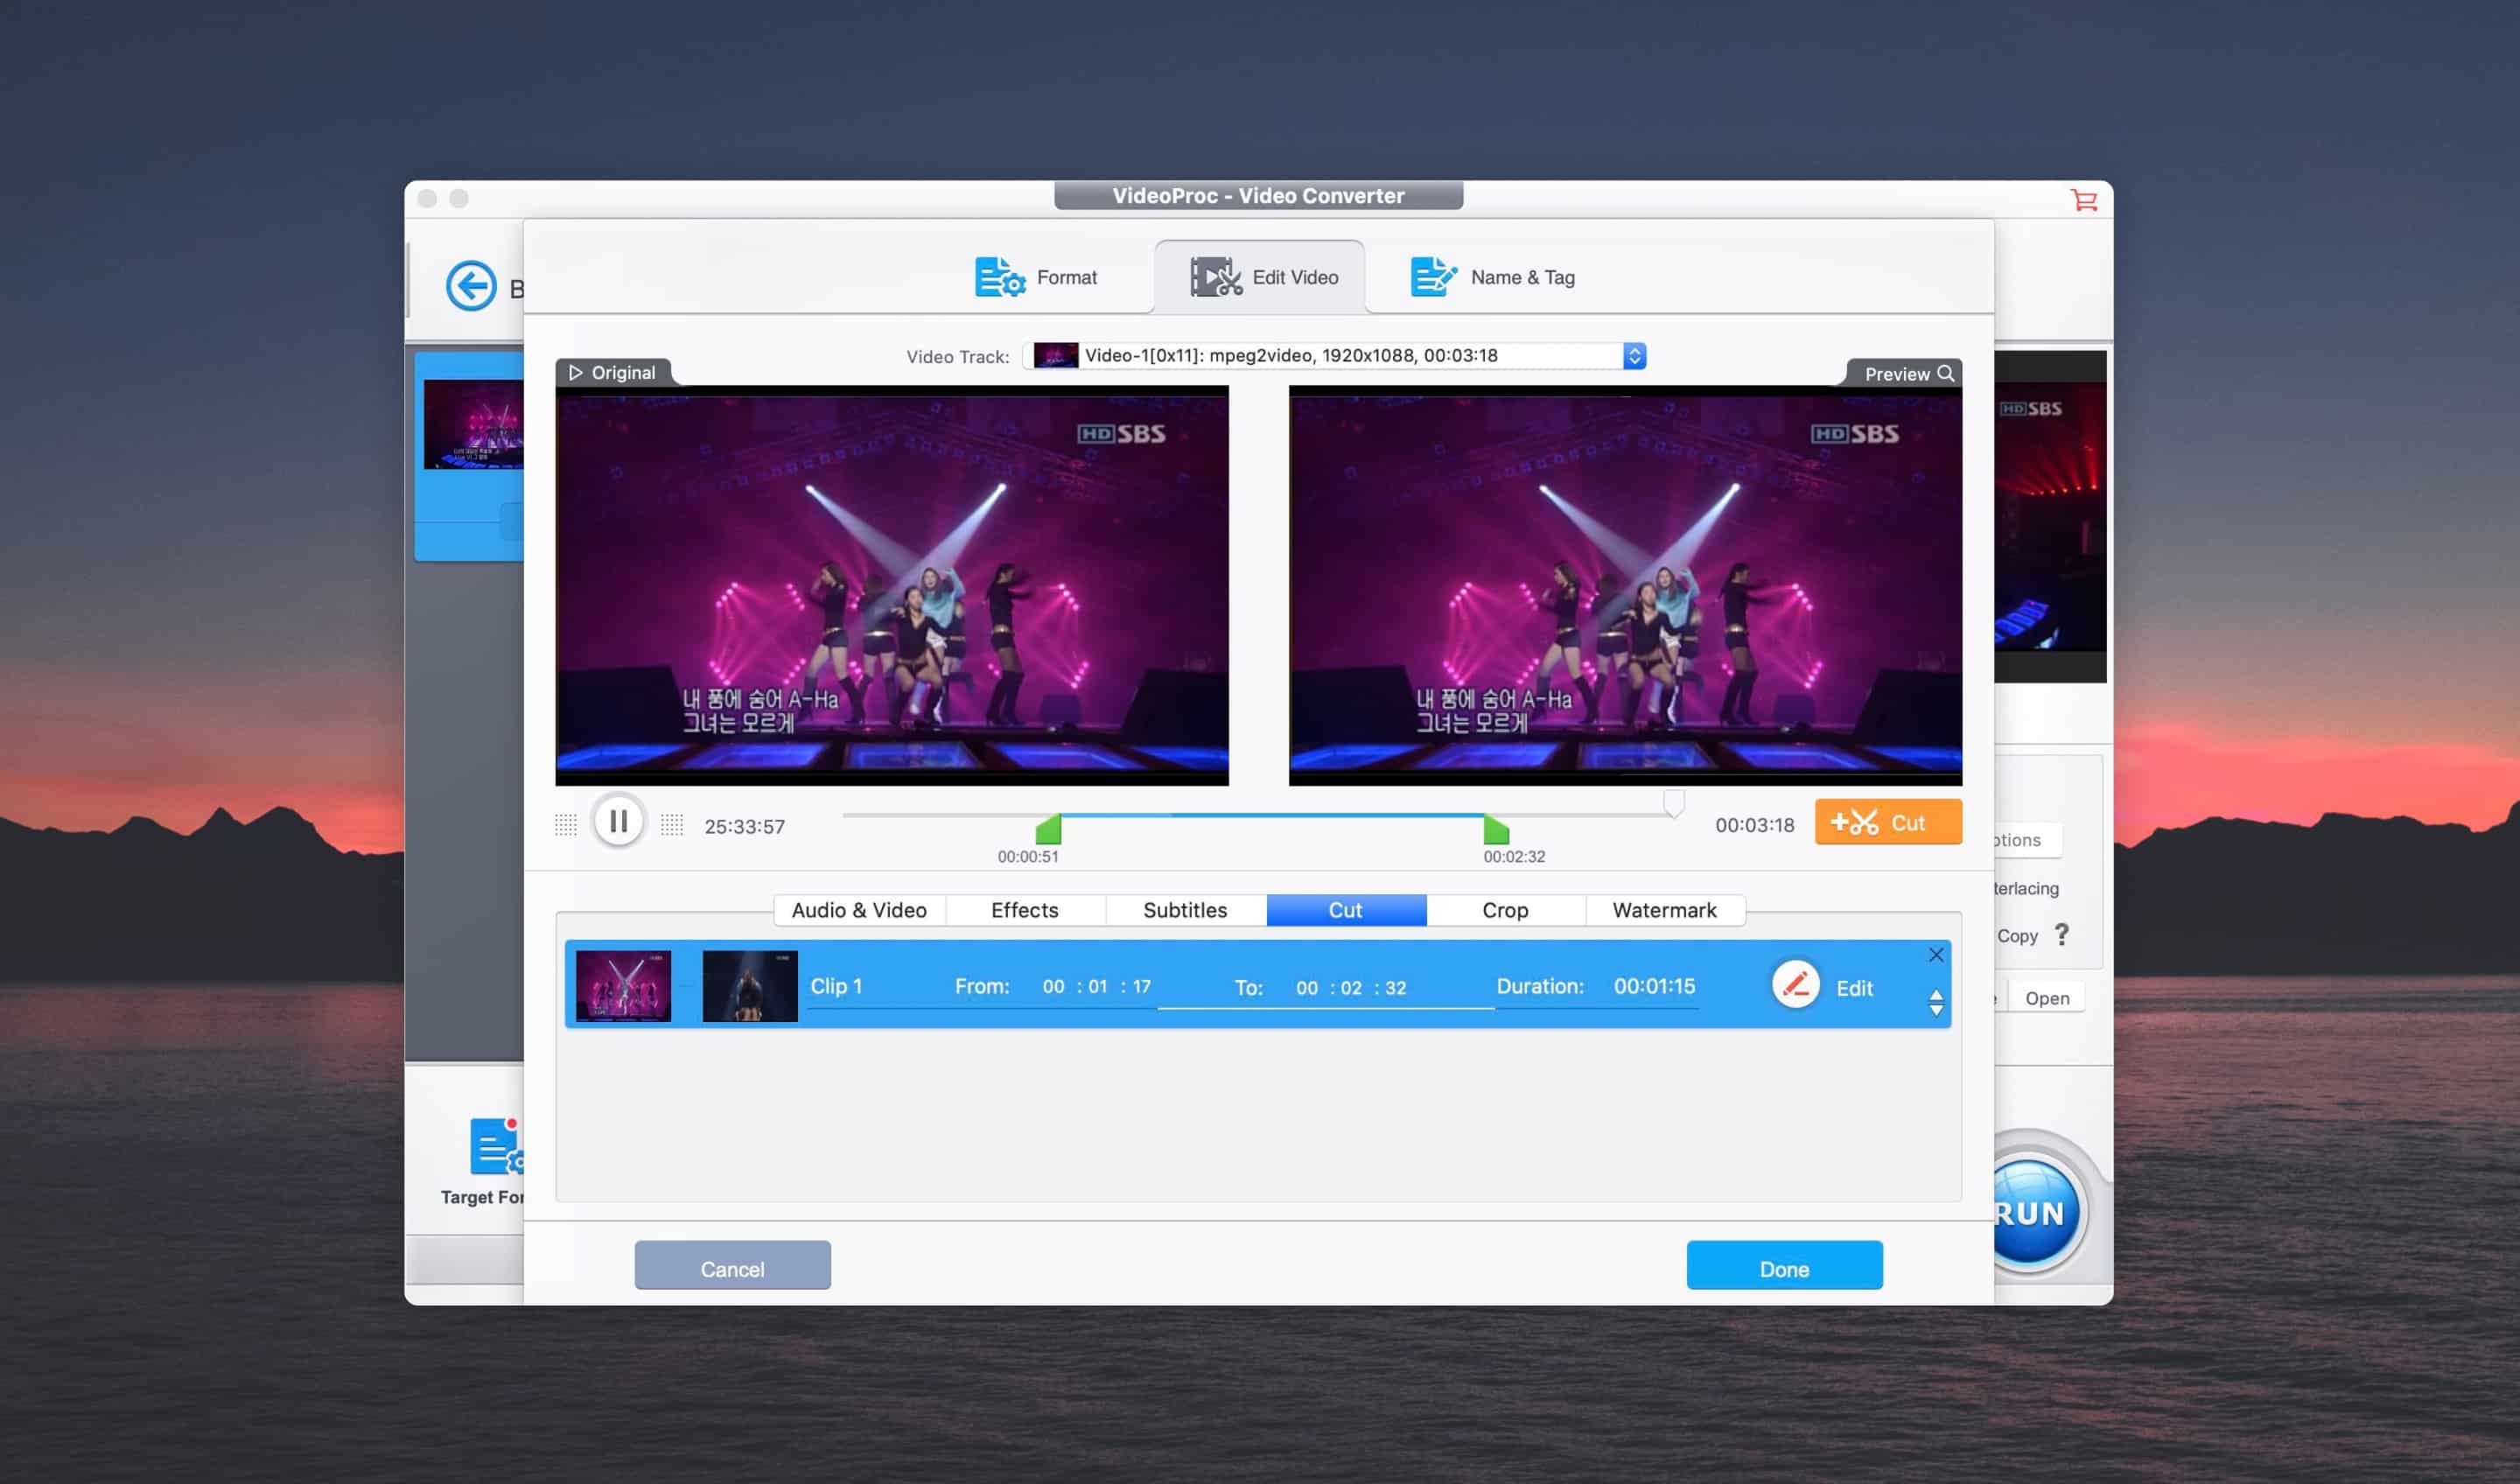
Task: Click the Original play label
Action: 612,373
